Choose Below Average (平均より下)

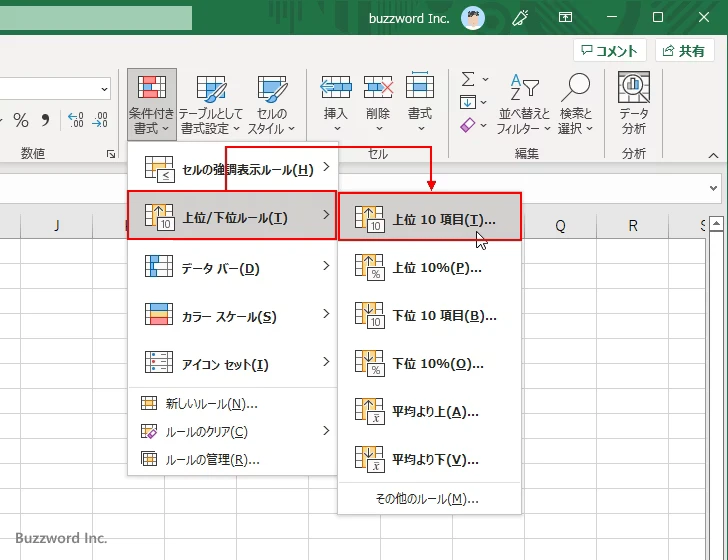[x=430, y=459]
